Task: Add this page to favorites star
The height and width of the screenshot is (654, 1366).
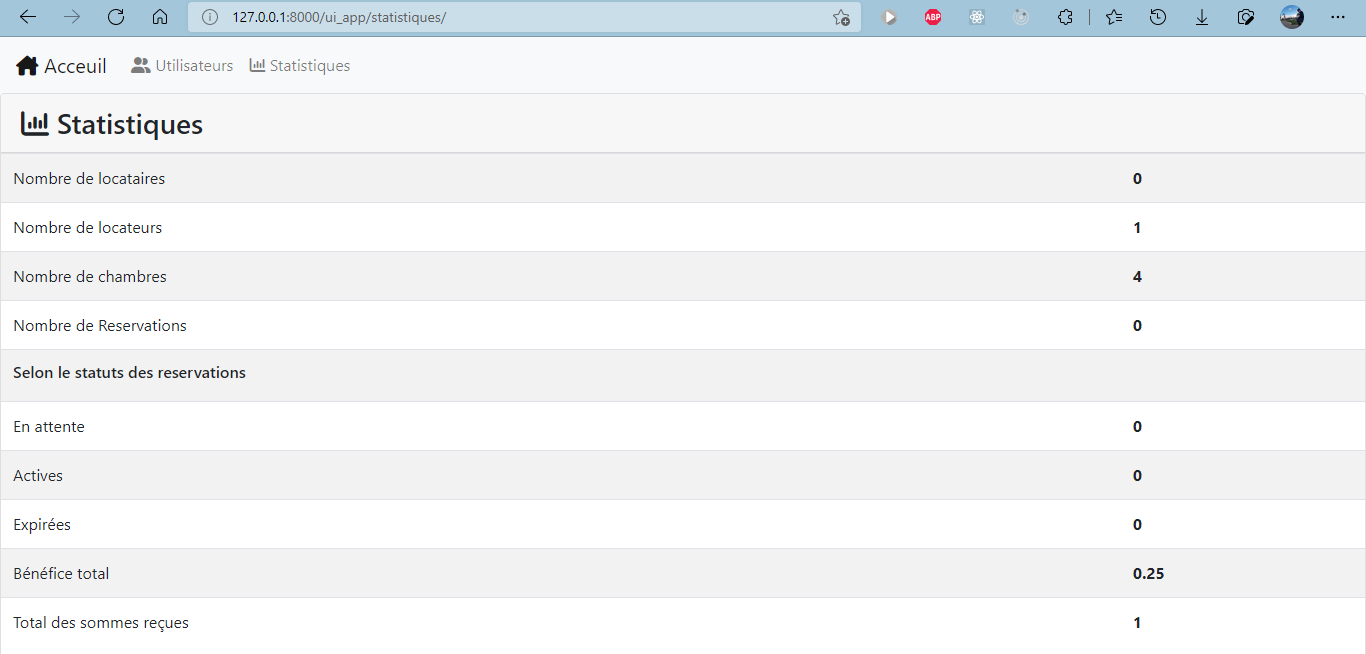Action: [841, 17]
